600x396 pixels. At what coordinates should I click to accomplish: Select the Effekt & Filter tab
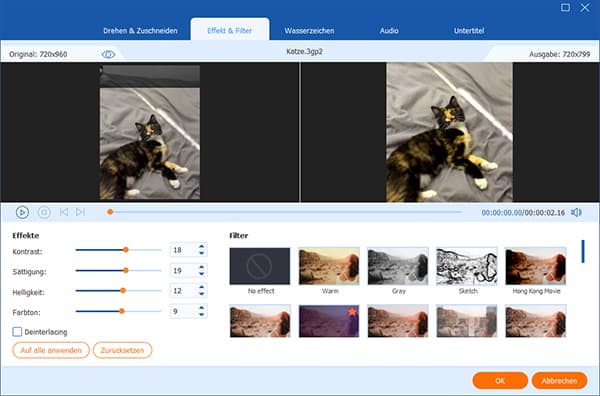click(x=230, y=30)
